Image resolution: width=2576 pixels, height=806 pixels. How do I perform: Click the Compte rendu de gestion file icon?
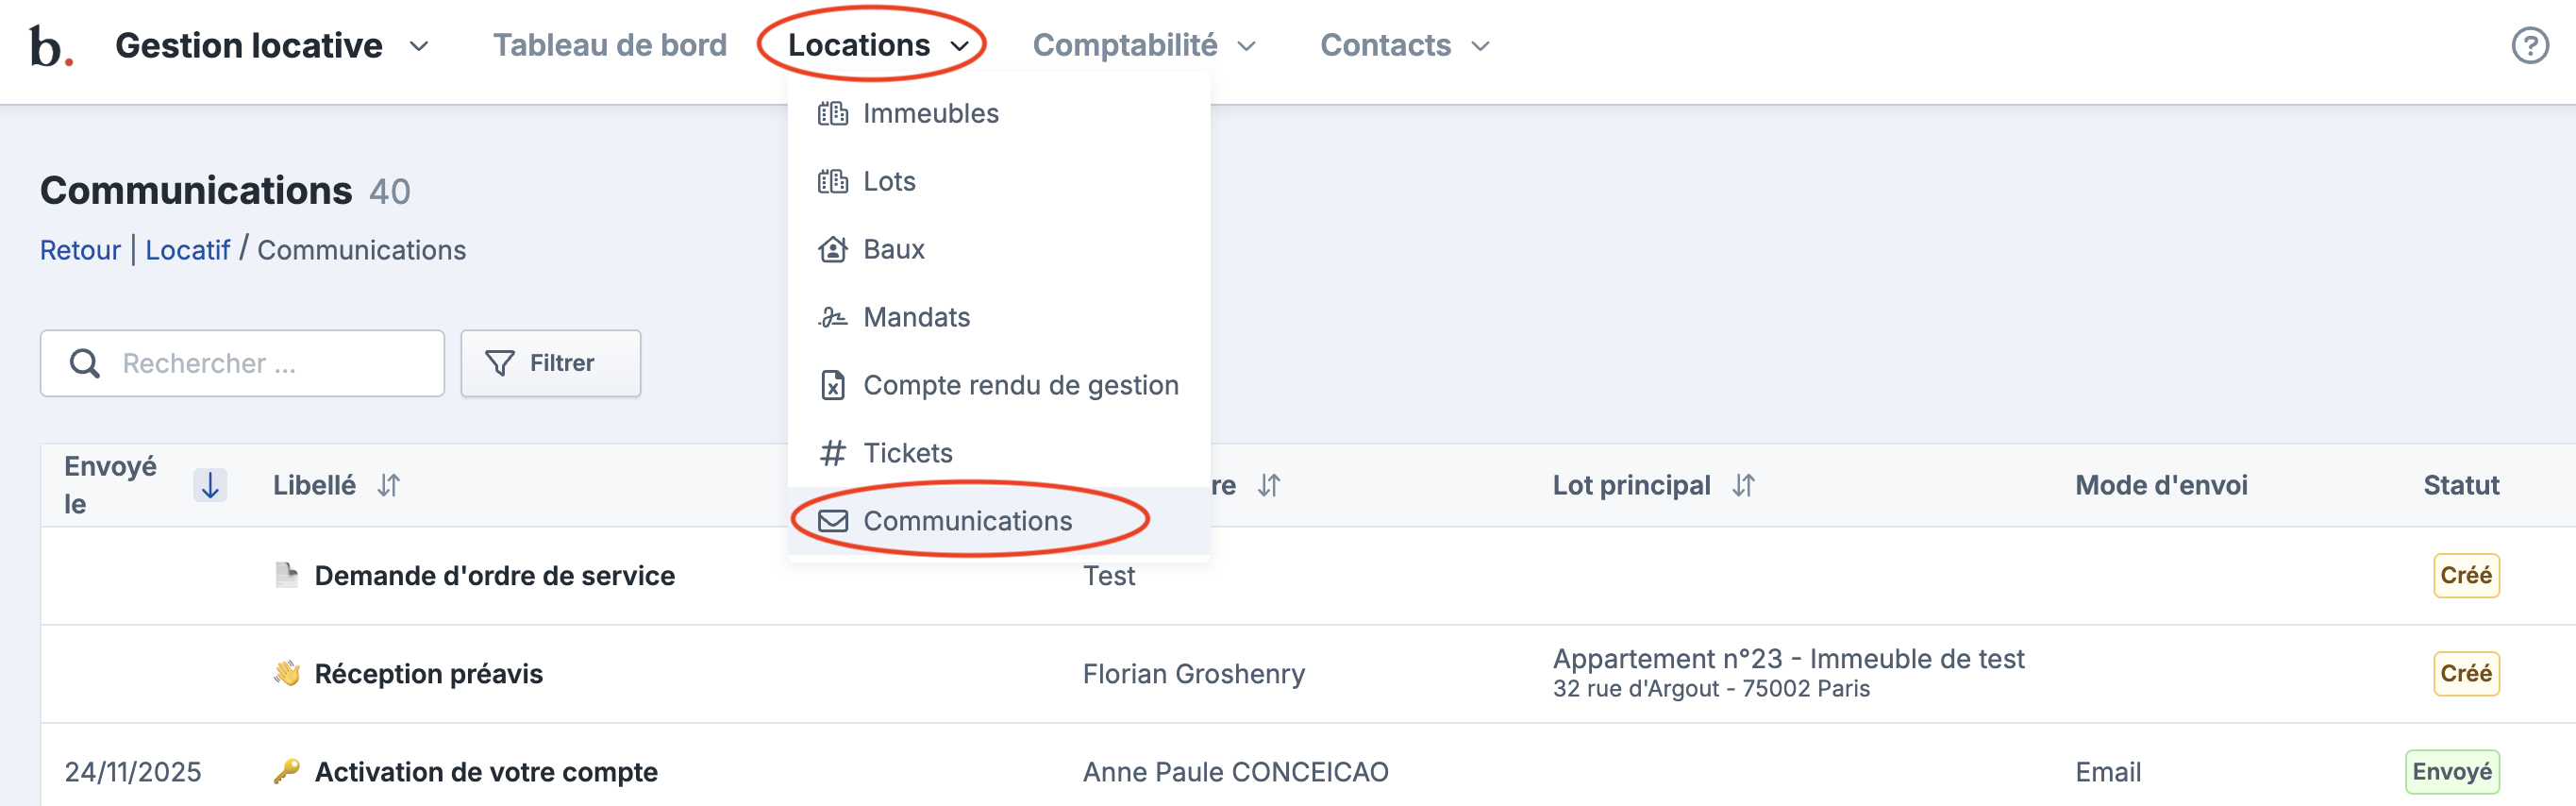click(832, 385)
